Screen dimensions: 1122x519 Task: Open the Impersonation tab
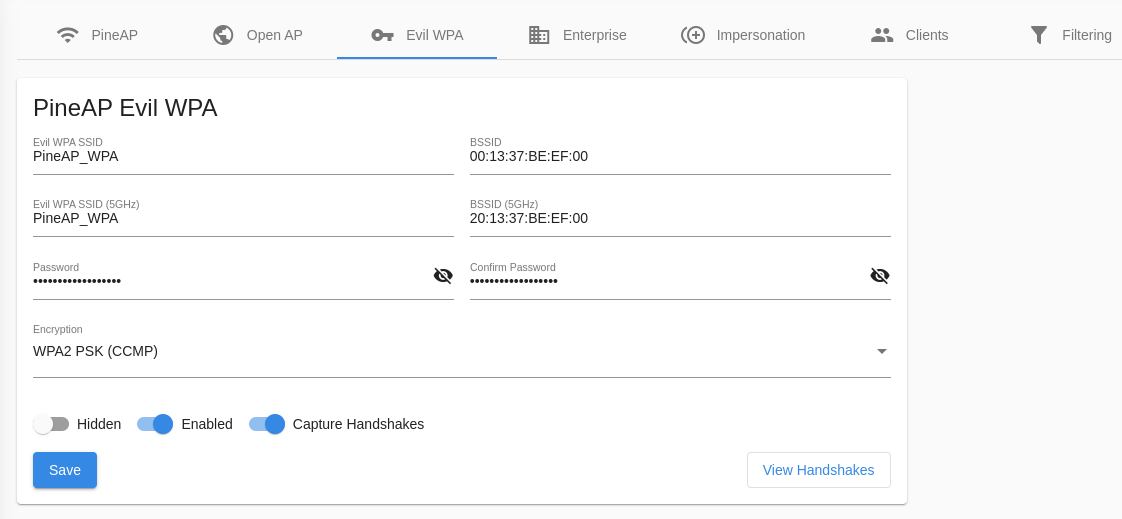coord(743,35)
